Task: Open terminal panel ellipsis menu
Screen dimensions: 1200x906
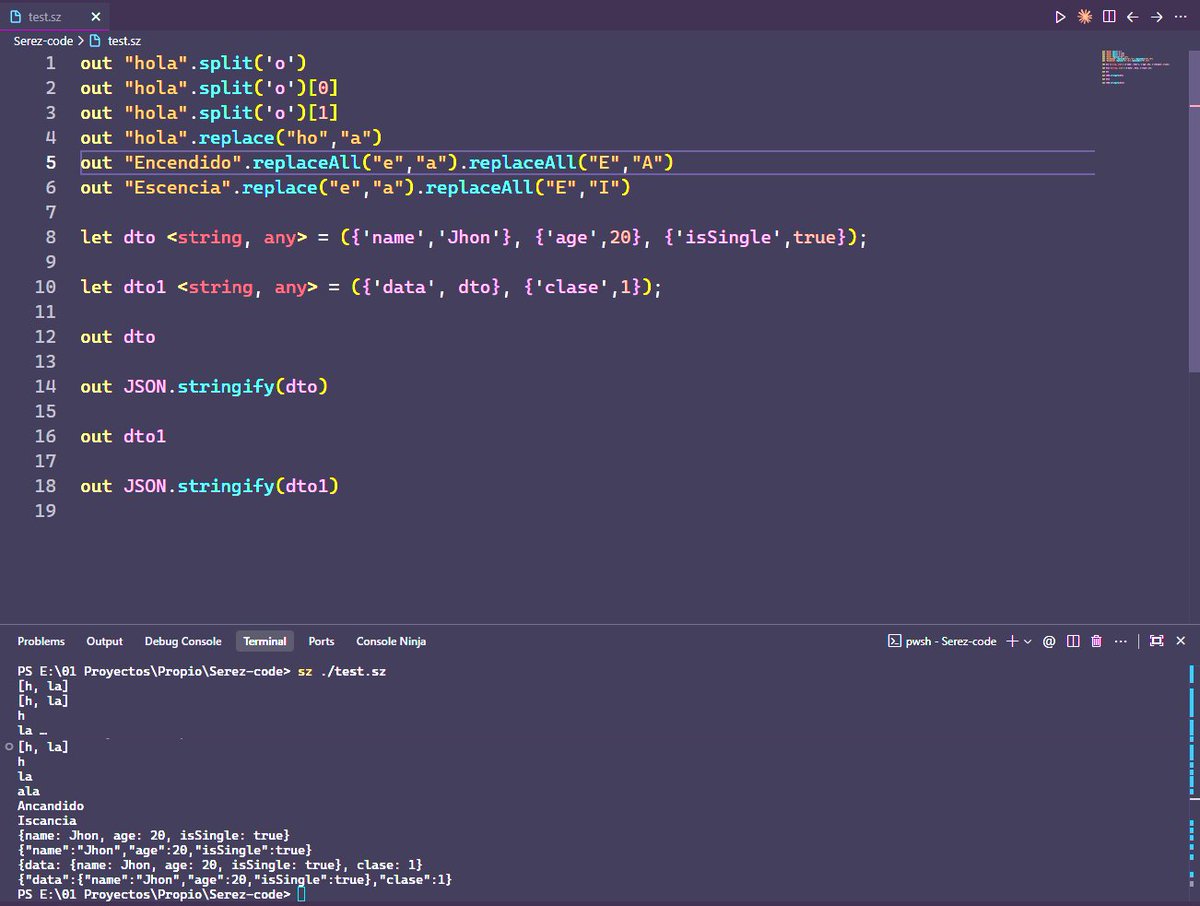Action: pyautogui.click(x=1120, y=641)
